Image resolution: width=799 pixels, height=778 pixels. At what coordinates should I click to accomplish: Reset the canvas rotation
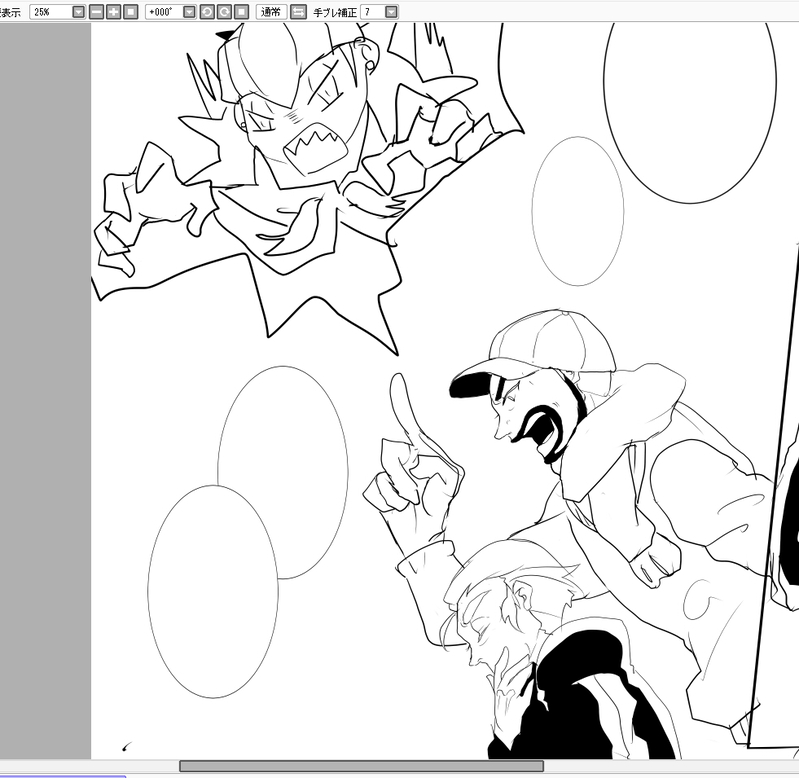(x=242, y=12)
